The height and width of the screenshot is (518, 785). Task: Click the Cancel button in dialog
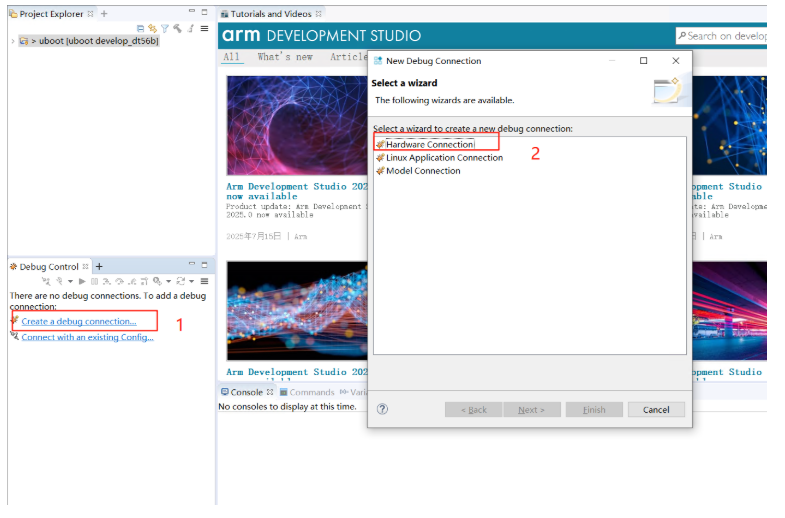click(656, 410)
